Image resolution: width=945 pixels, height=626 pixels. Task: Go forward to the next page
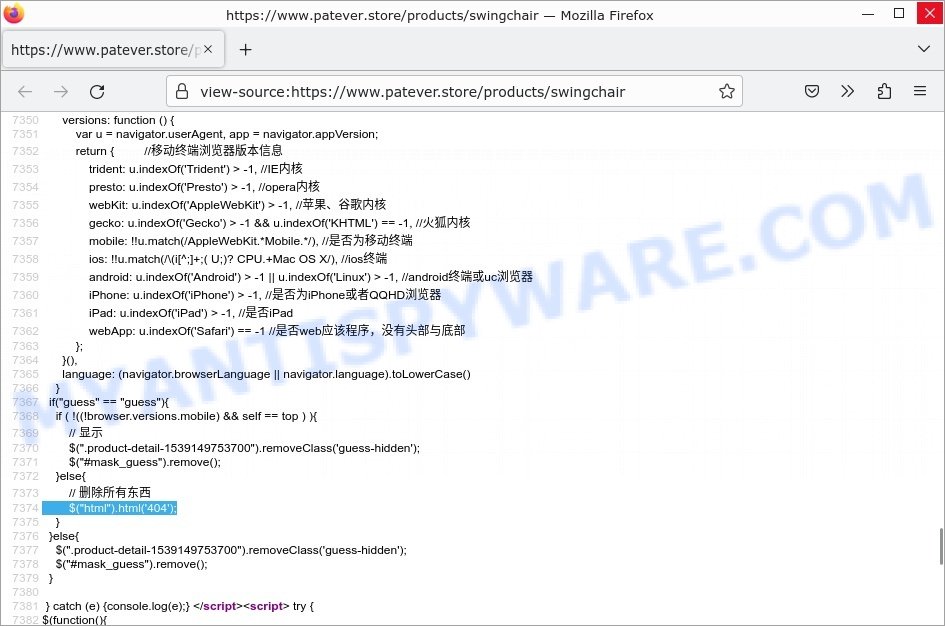tap(61, 92)
